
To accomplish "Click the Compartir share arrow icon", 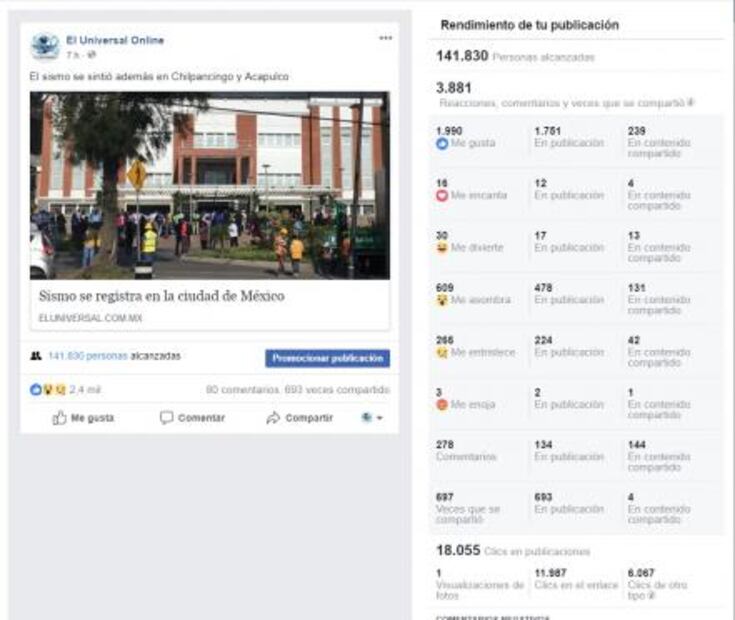I will pyautogui.click(x=273, y=418).
